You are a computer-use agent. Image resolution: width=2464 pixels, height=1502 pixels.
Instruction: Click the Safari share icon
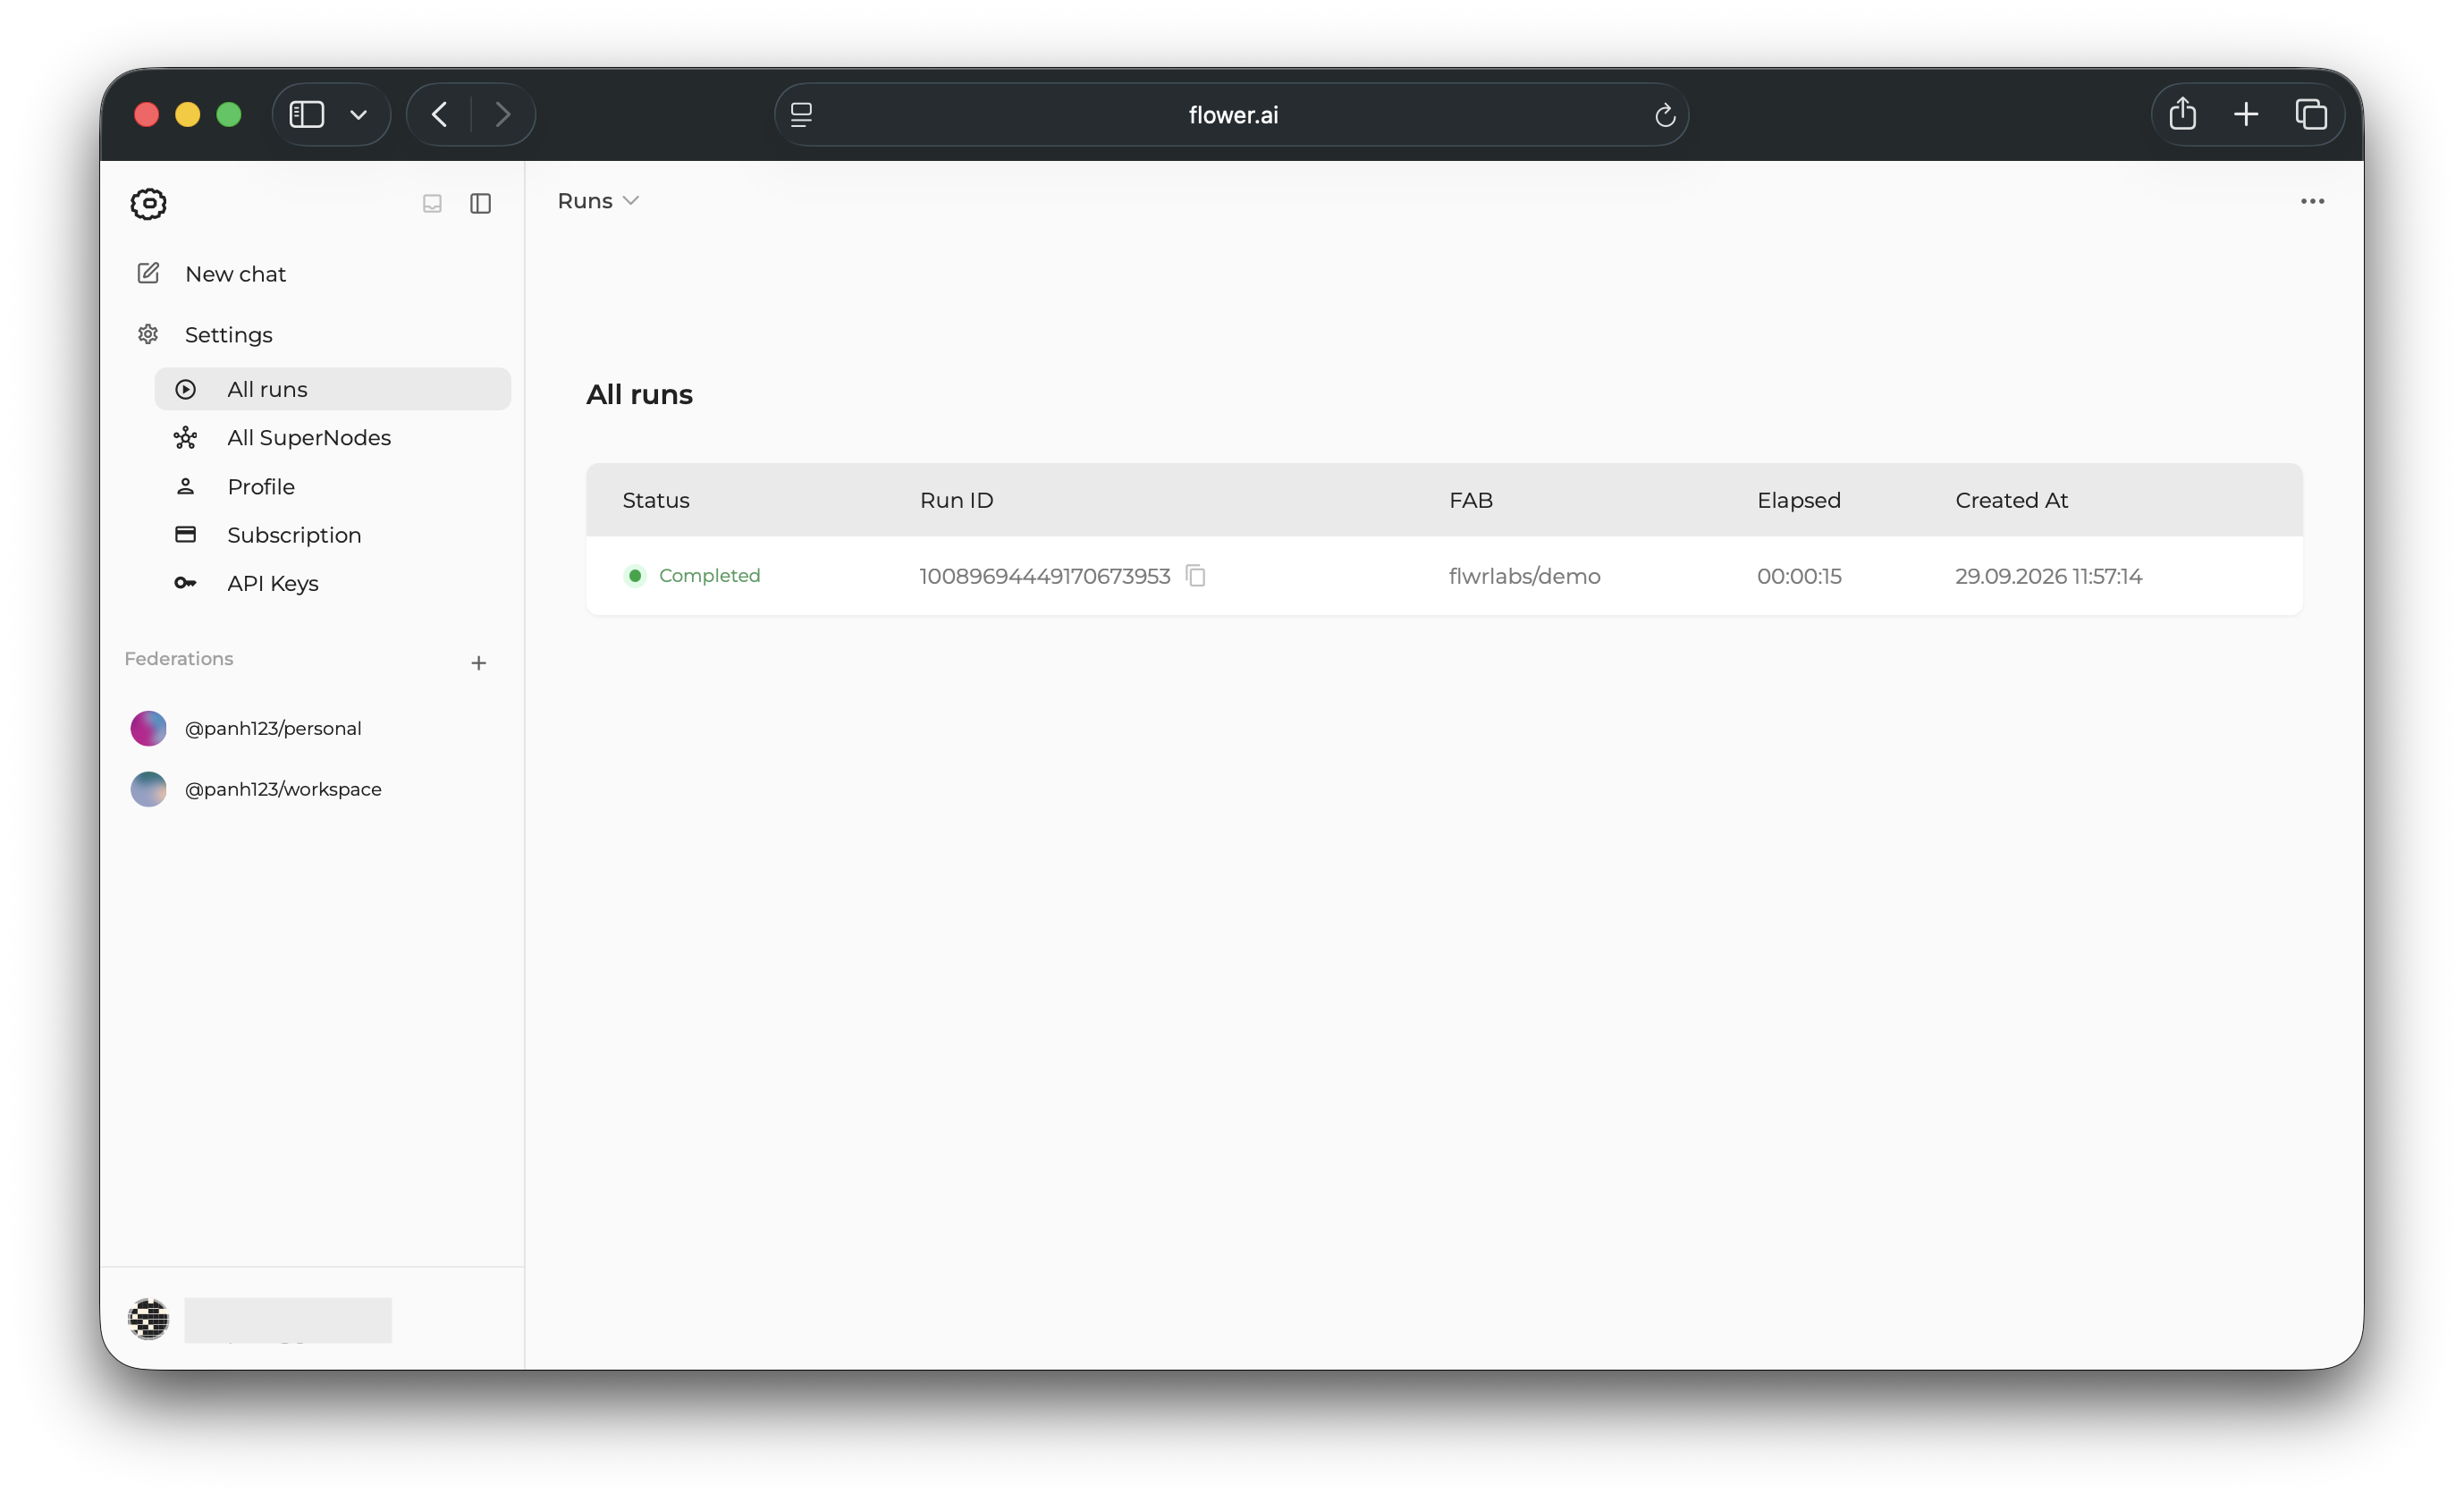2182,114
